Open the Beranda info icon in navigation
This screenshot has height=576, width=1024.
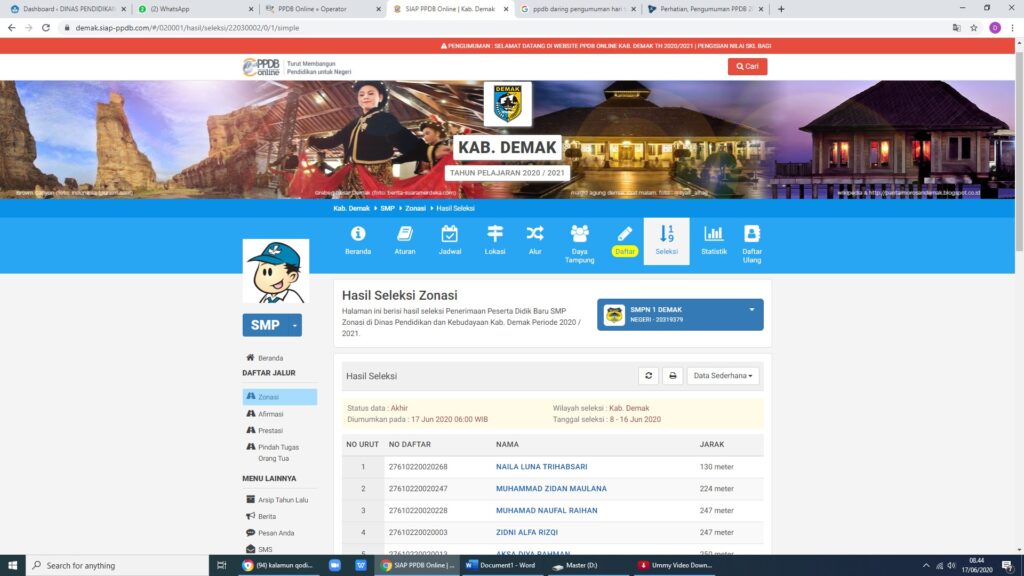tap(358, 234)
